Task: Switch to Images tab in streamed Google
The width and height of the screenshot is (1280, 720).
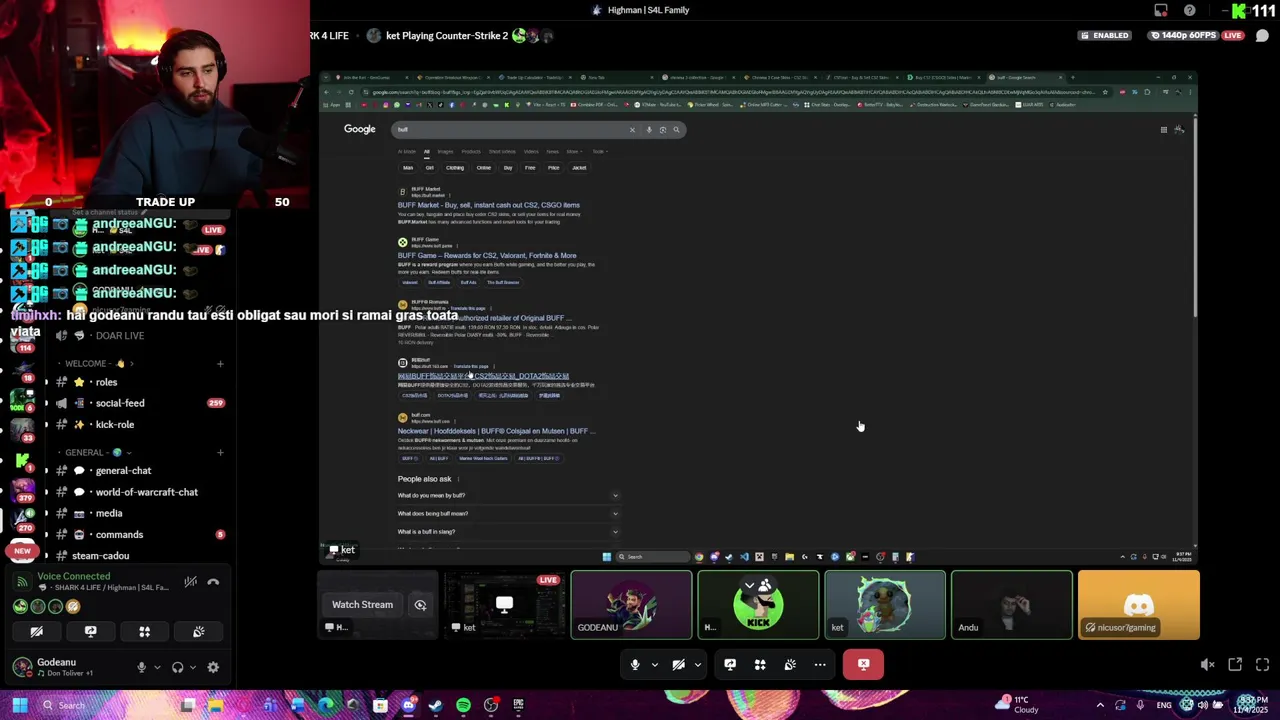Action: 445,152
